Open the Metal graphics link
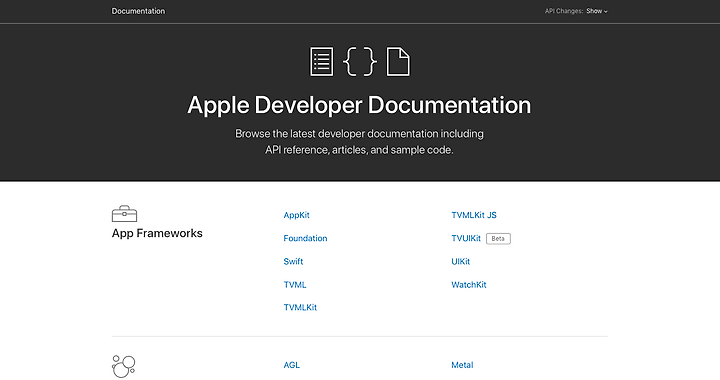This screenshot has width=720, height=380. click(x=462, y=365)
